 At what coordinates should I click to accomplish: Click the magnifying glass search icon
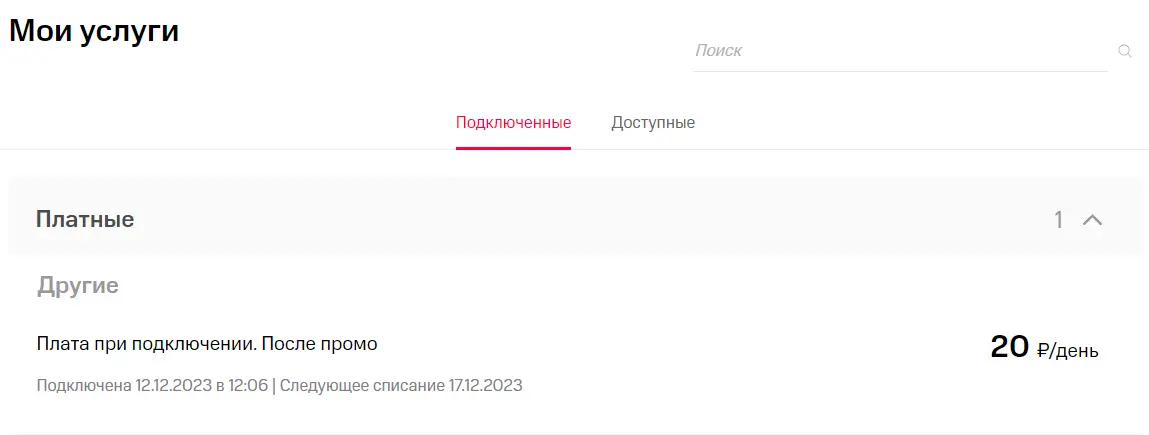(1125, 51)
